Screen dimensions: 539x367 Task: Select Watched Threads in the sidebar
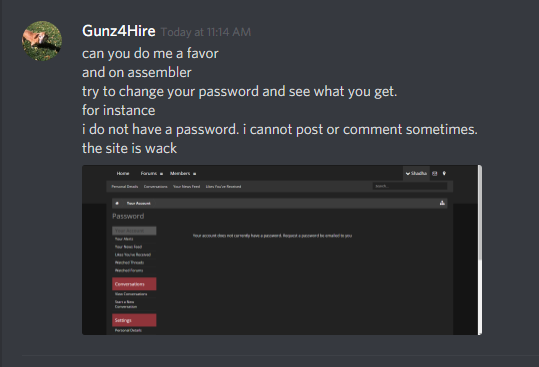tap(129, 263)
